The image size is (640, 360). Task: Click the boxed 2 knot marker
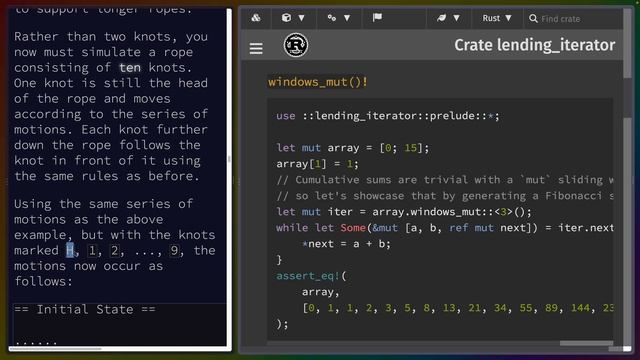point(115,250)
